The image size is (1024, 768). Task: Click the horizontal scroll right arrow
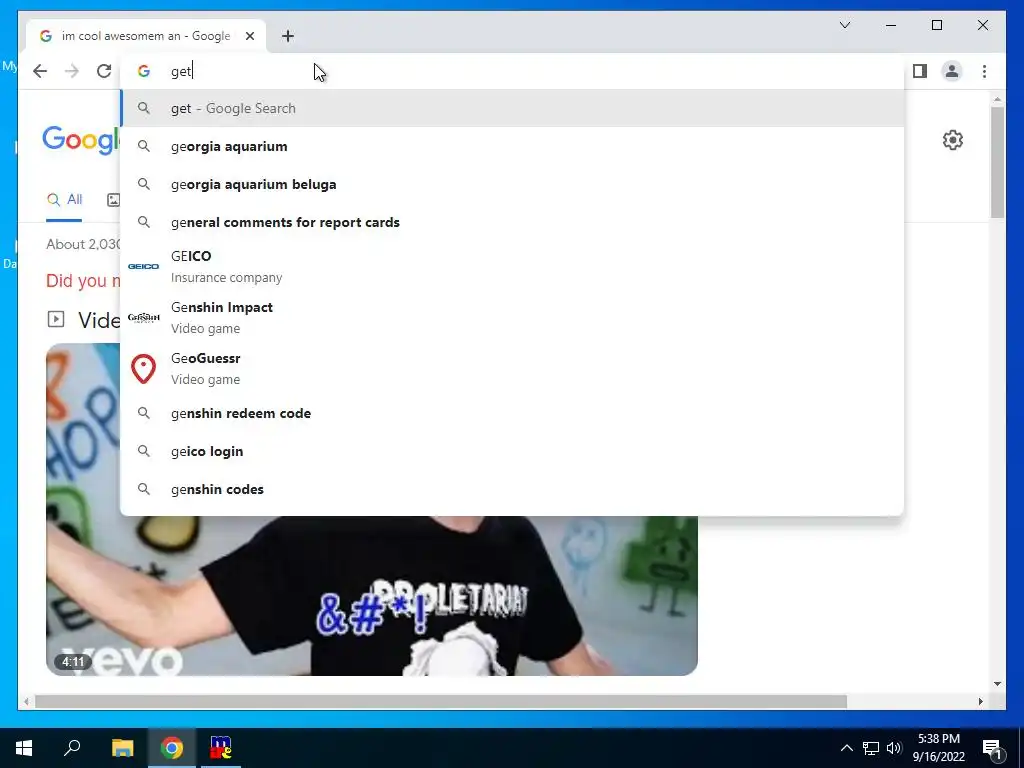pyautogui.click(x=980, y=702)
